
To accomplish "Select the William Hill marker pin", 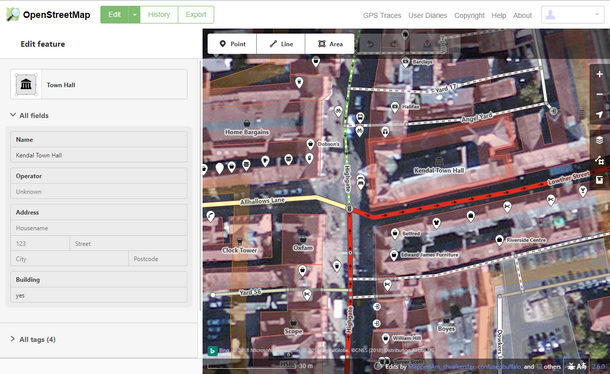I will coord(386,339).
